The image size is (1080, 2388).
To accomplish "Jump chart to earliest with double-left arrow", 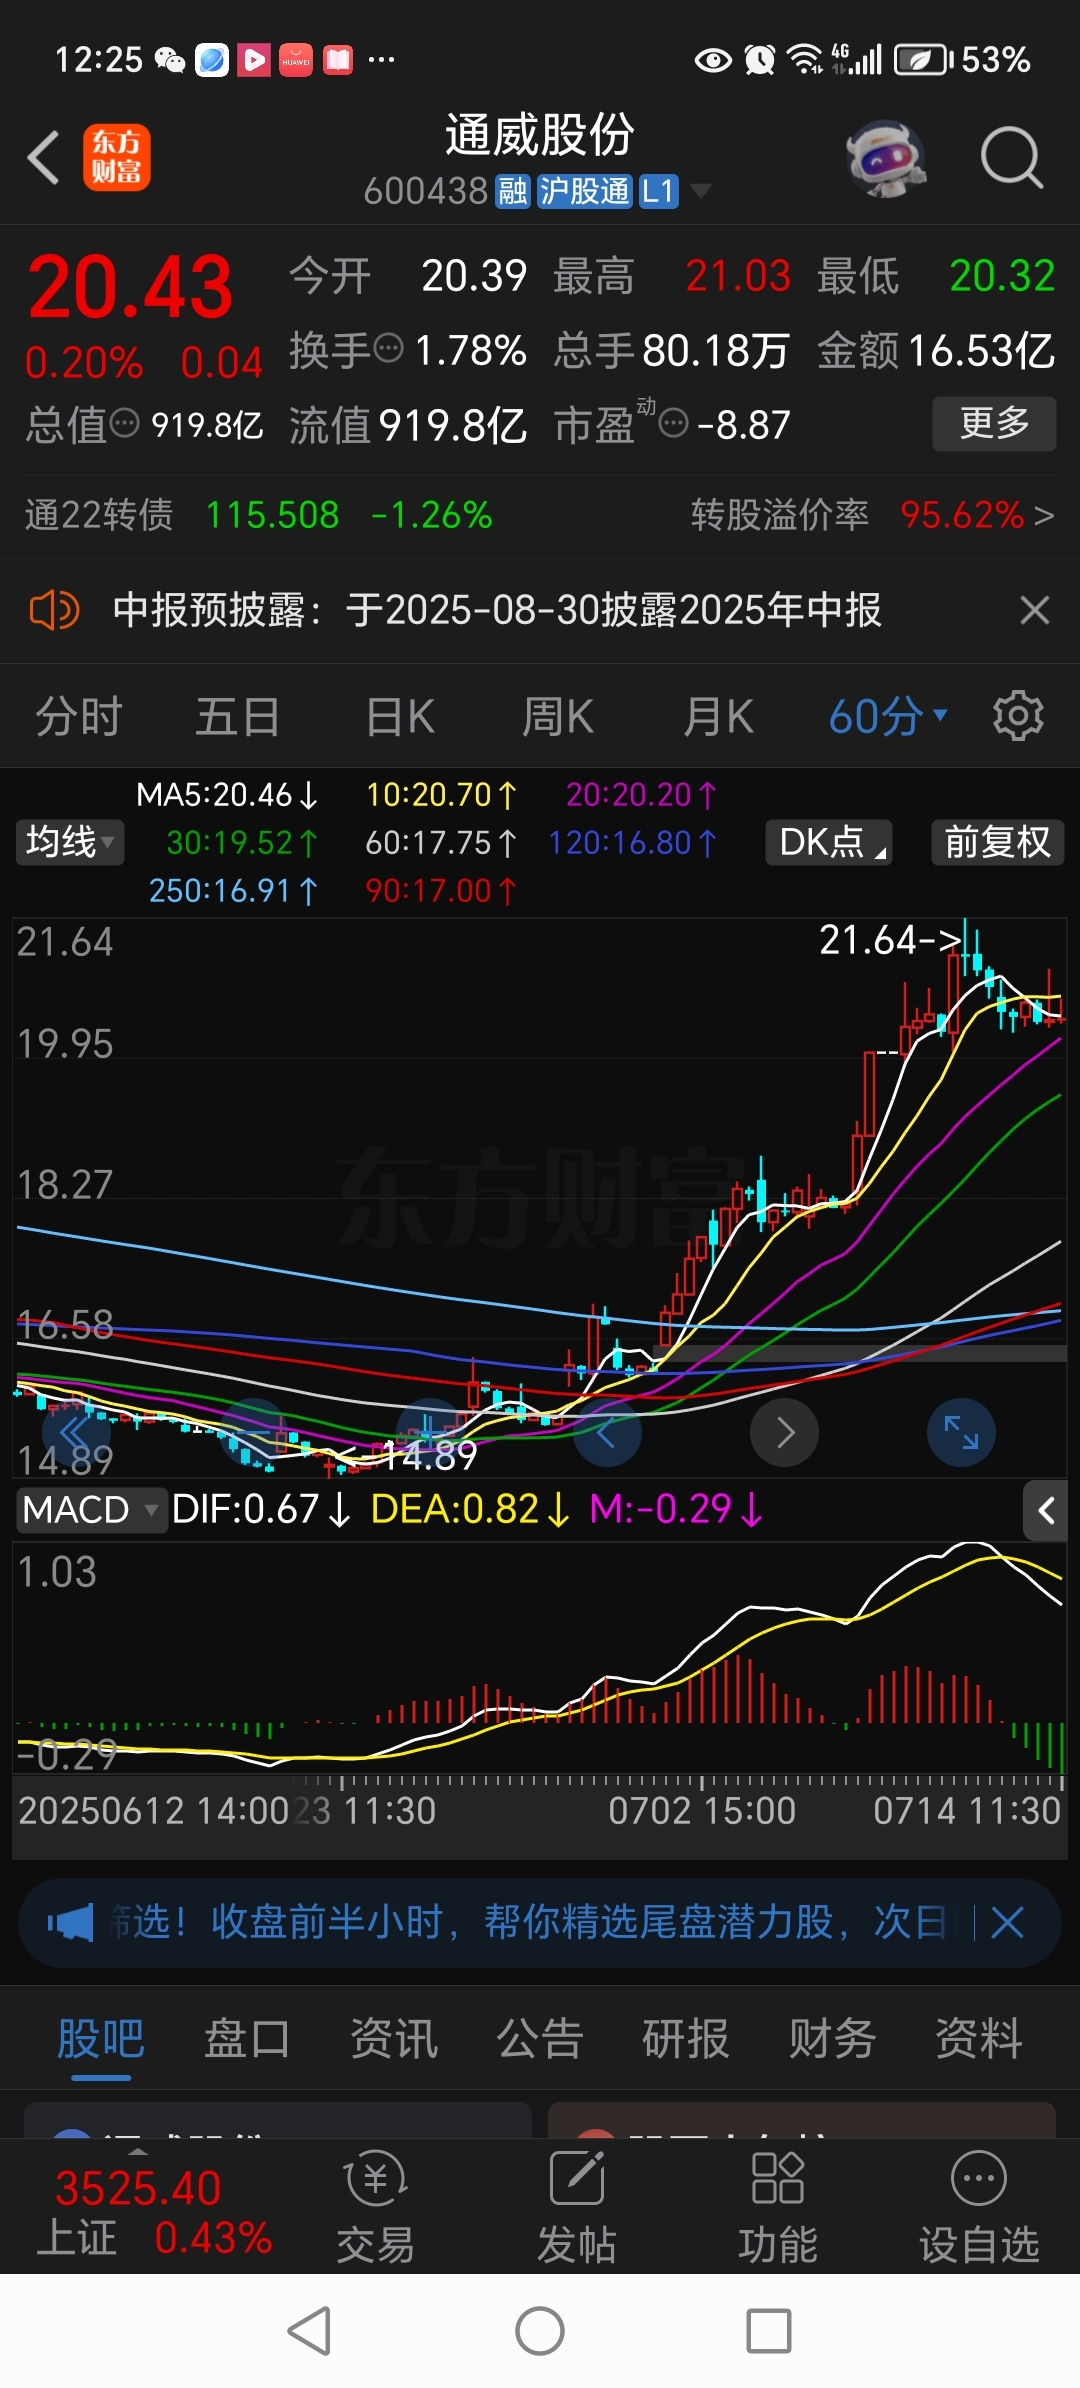I will pos(75,1433).
